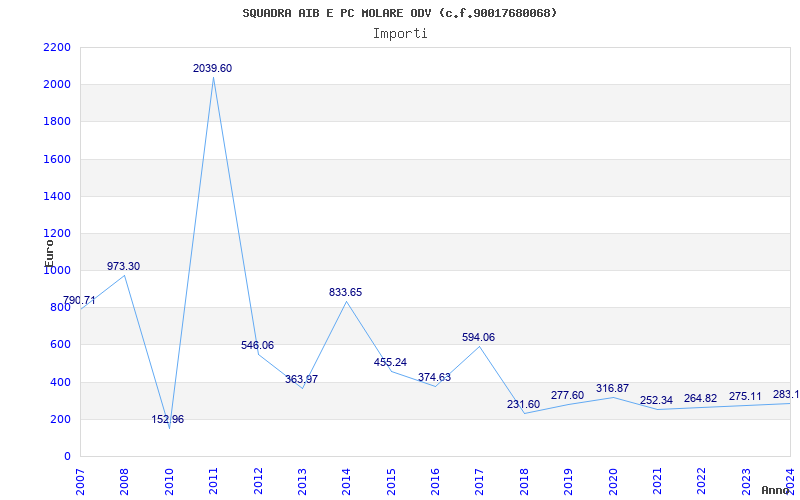Select the 316.87 data label
The height and width of the screenshot is (500, 800).
[612, 389]
